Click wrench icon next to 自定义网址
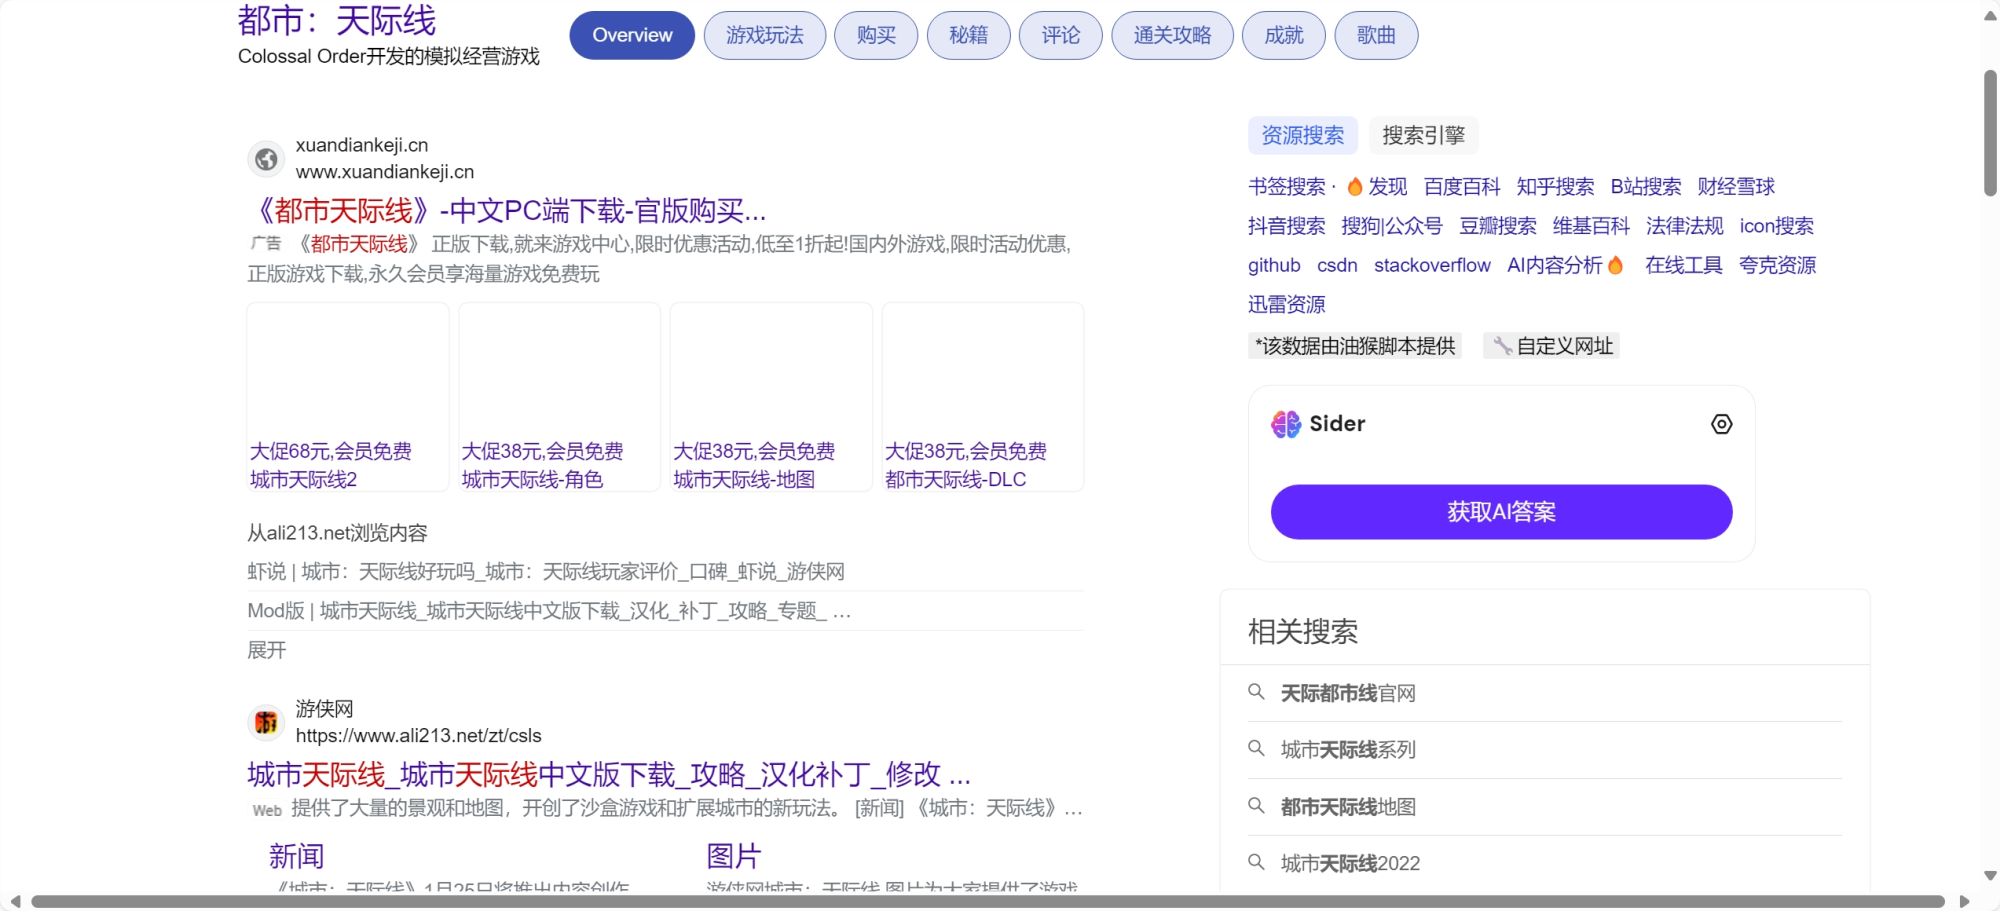Viewport: 2000px width, 911px height. (x=1502, y=346)
